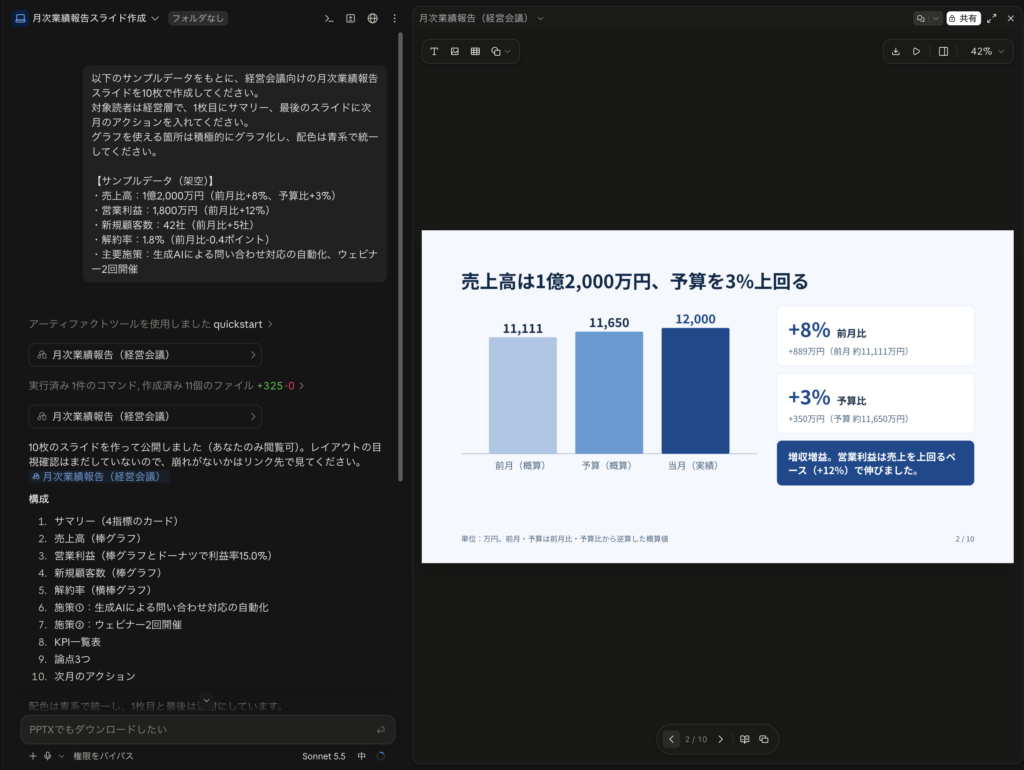Open the three-dot more menu
Screen dimensions: 1024x770
pos(394,18)
